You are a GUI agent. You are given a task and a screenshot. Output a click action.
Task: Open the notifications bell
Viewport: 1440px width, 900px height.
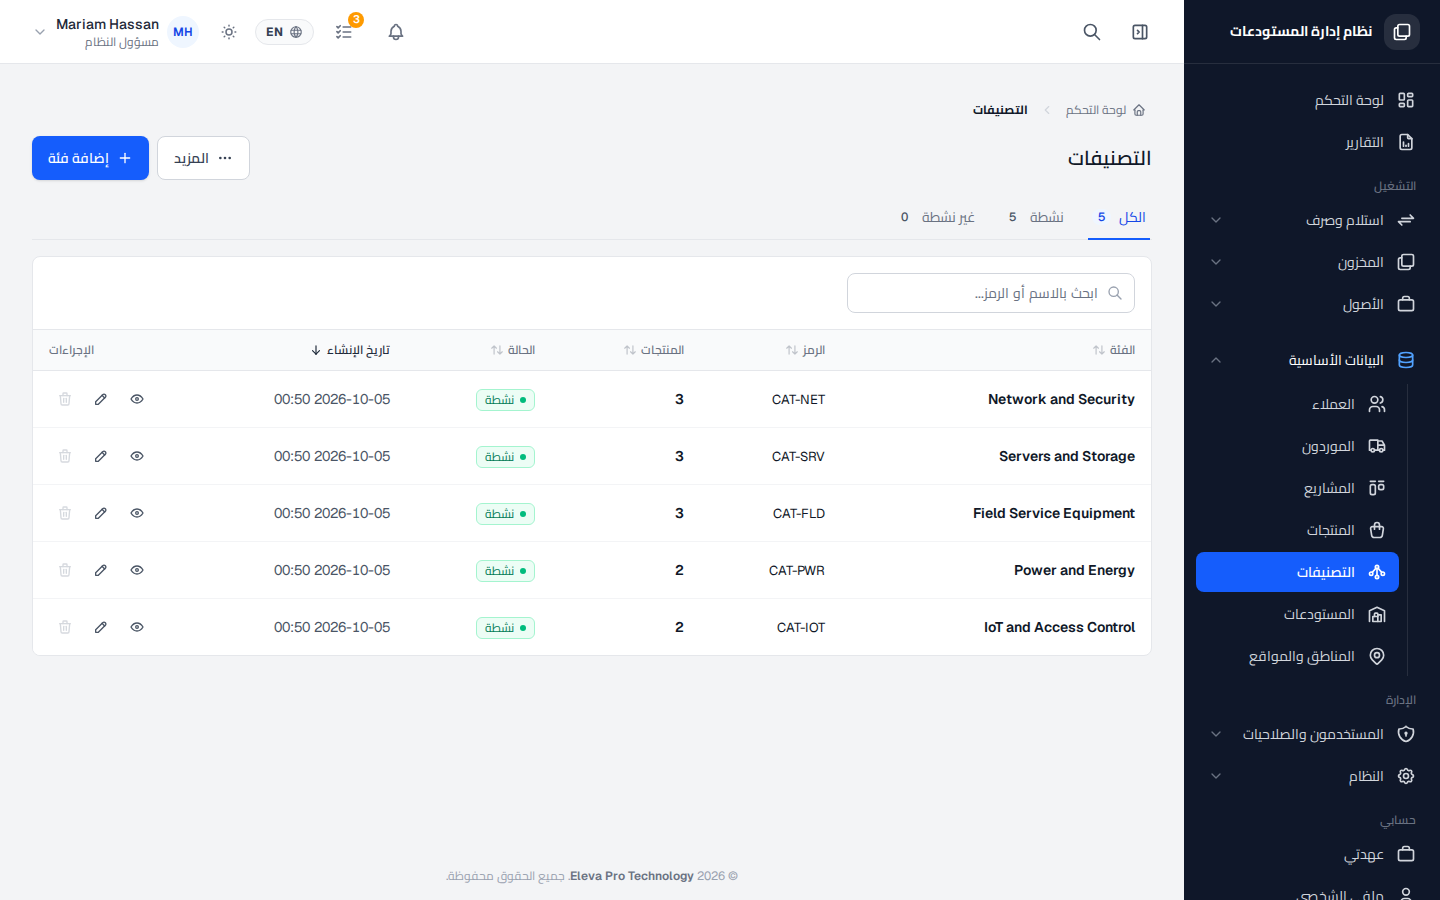(396, 32)
